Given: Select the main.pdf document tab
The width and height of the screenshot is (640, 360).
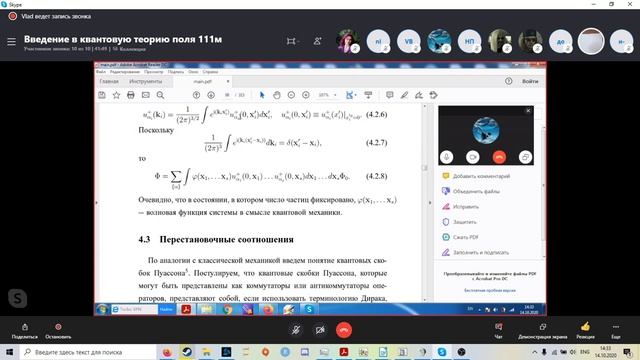Looking at the screenshot, I should [203, 82].
